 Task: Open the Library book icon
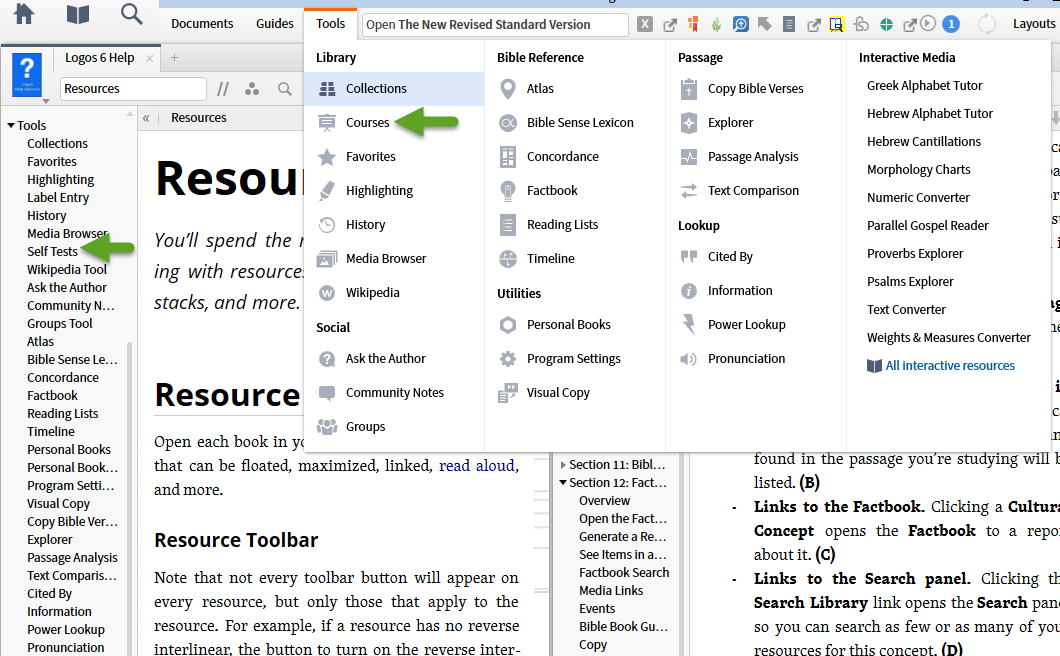[x=78, y=14]
